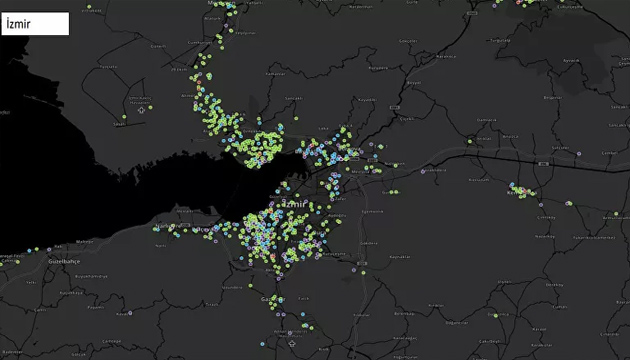Select the green dot beside Kaklıç airport
Screen dimensions: 630x360
tap(150, 107)
